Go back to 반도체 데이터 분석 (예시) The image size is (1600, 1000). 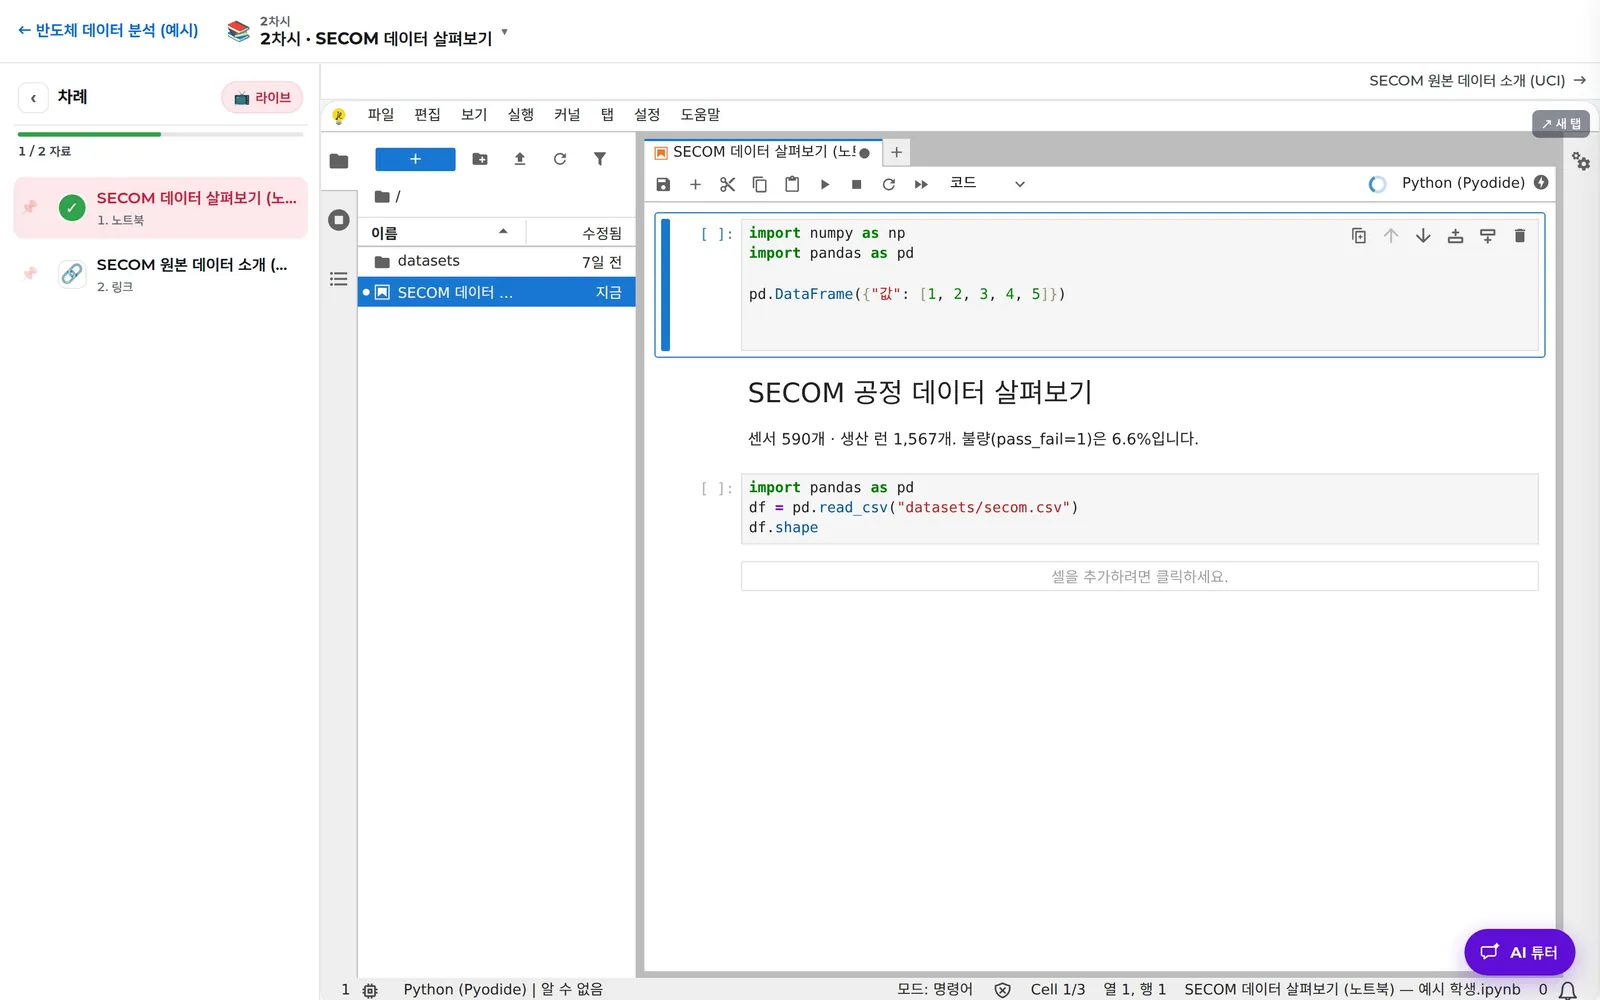point(108,30)
